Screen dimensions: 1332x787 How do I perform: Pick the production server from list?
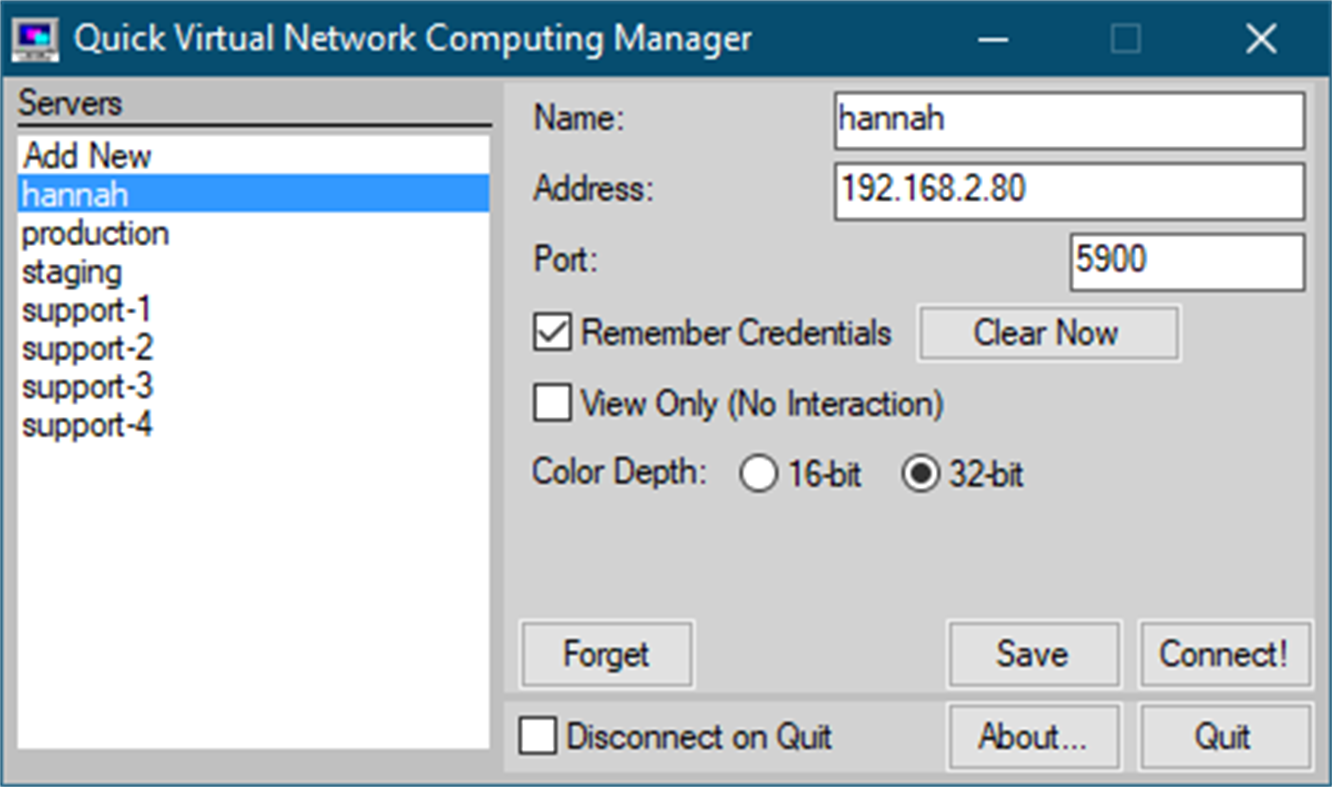tap(95, 233)
